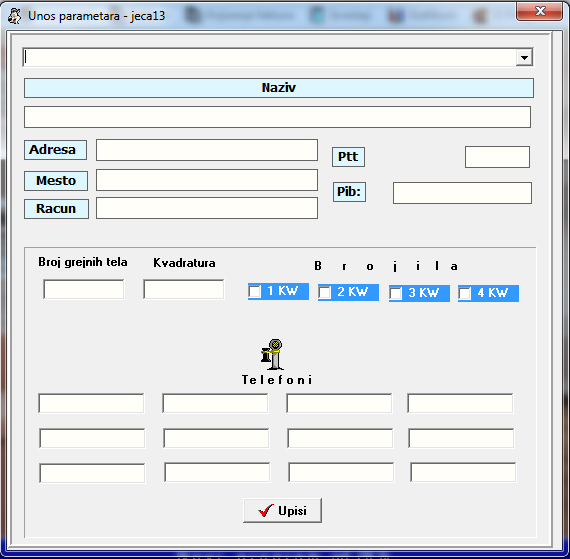Viewport: 570px width, 559px height.
Task: Toggle the 2 KW checkbox
Action: click(325, 292)
